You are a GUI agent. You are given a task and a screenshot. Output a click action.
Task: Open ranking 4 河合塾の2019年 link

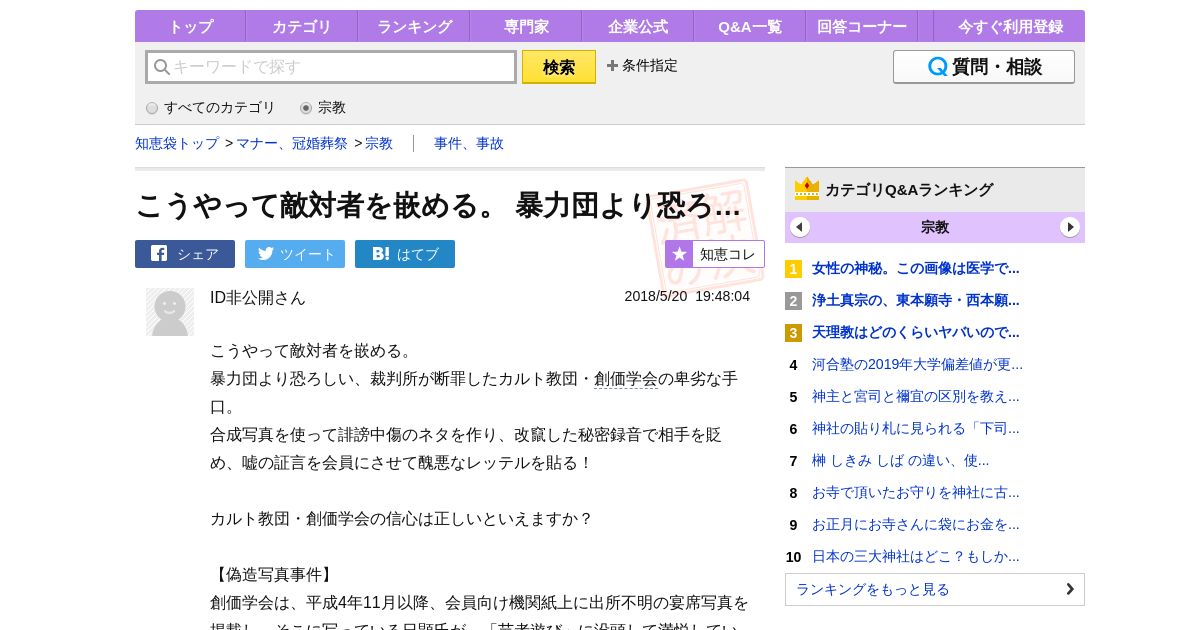[x=917, y=364]
